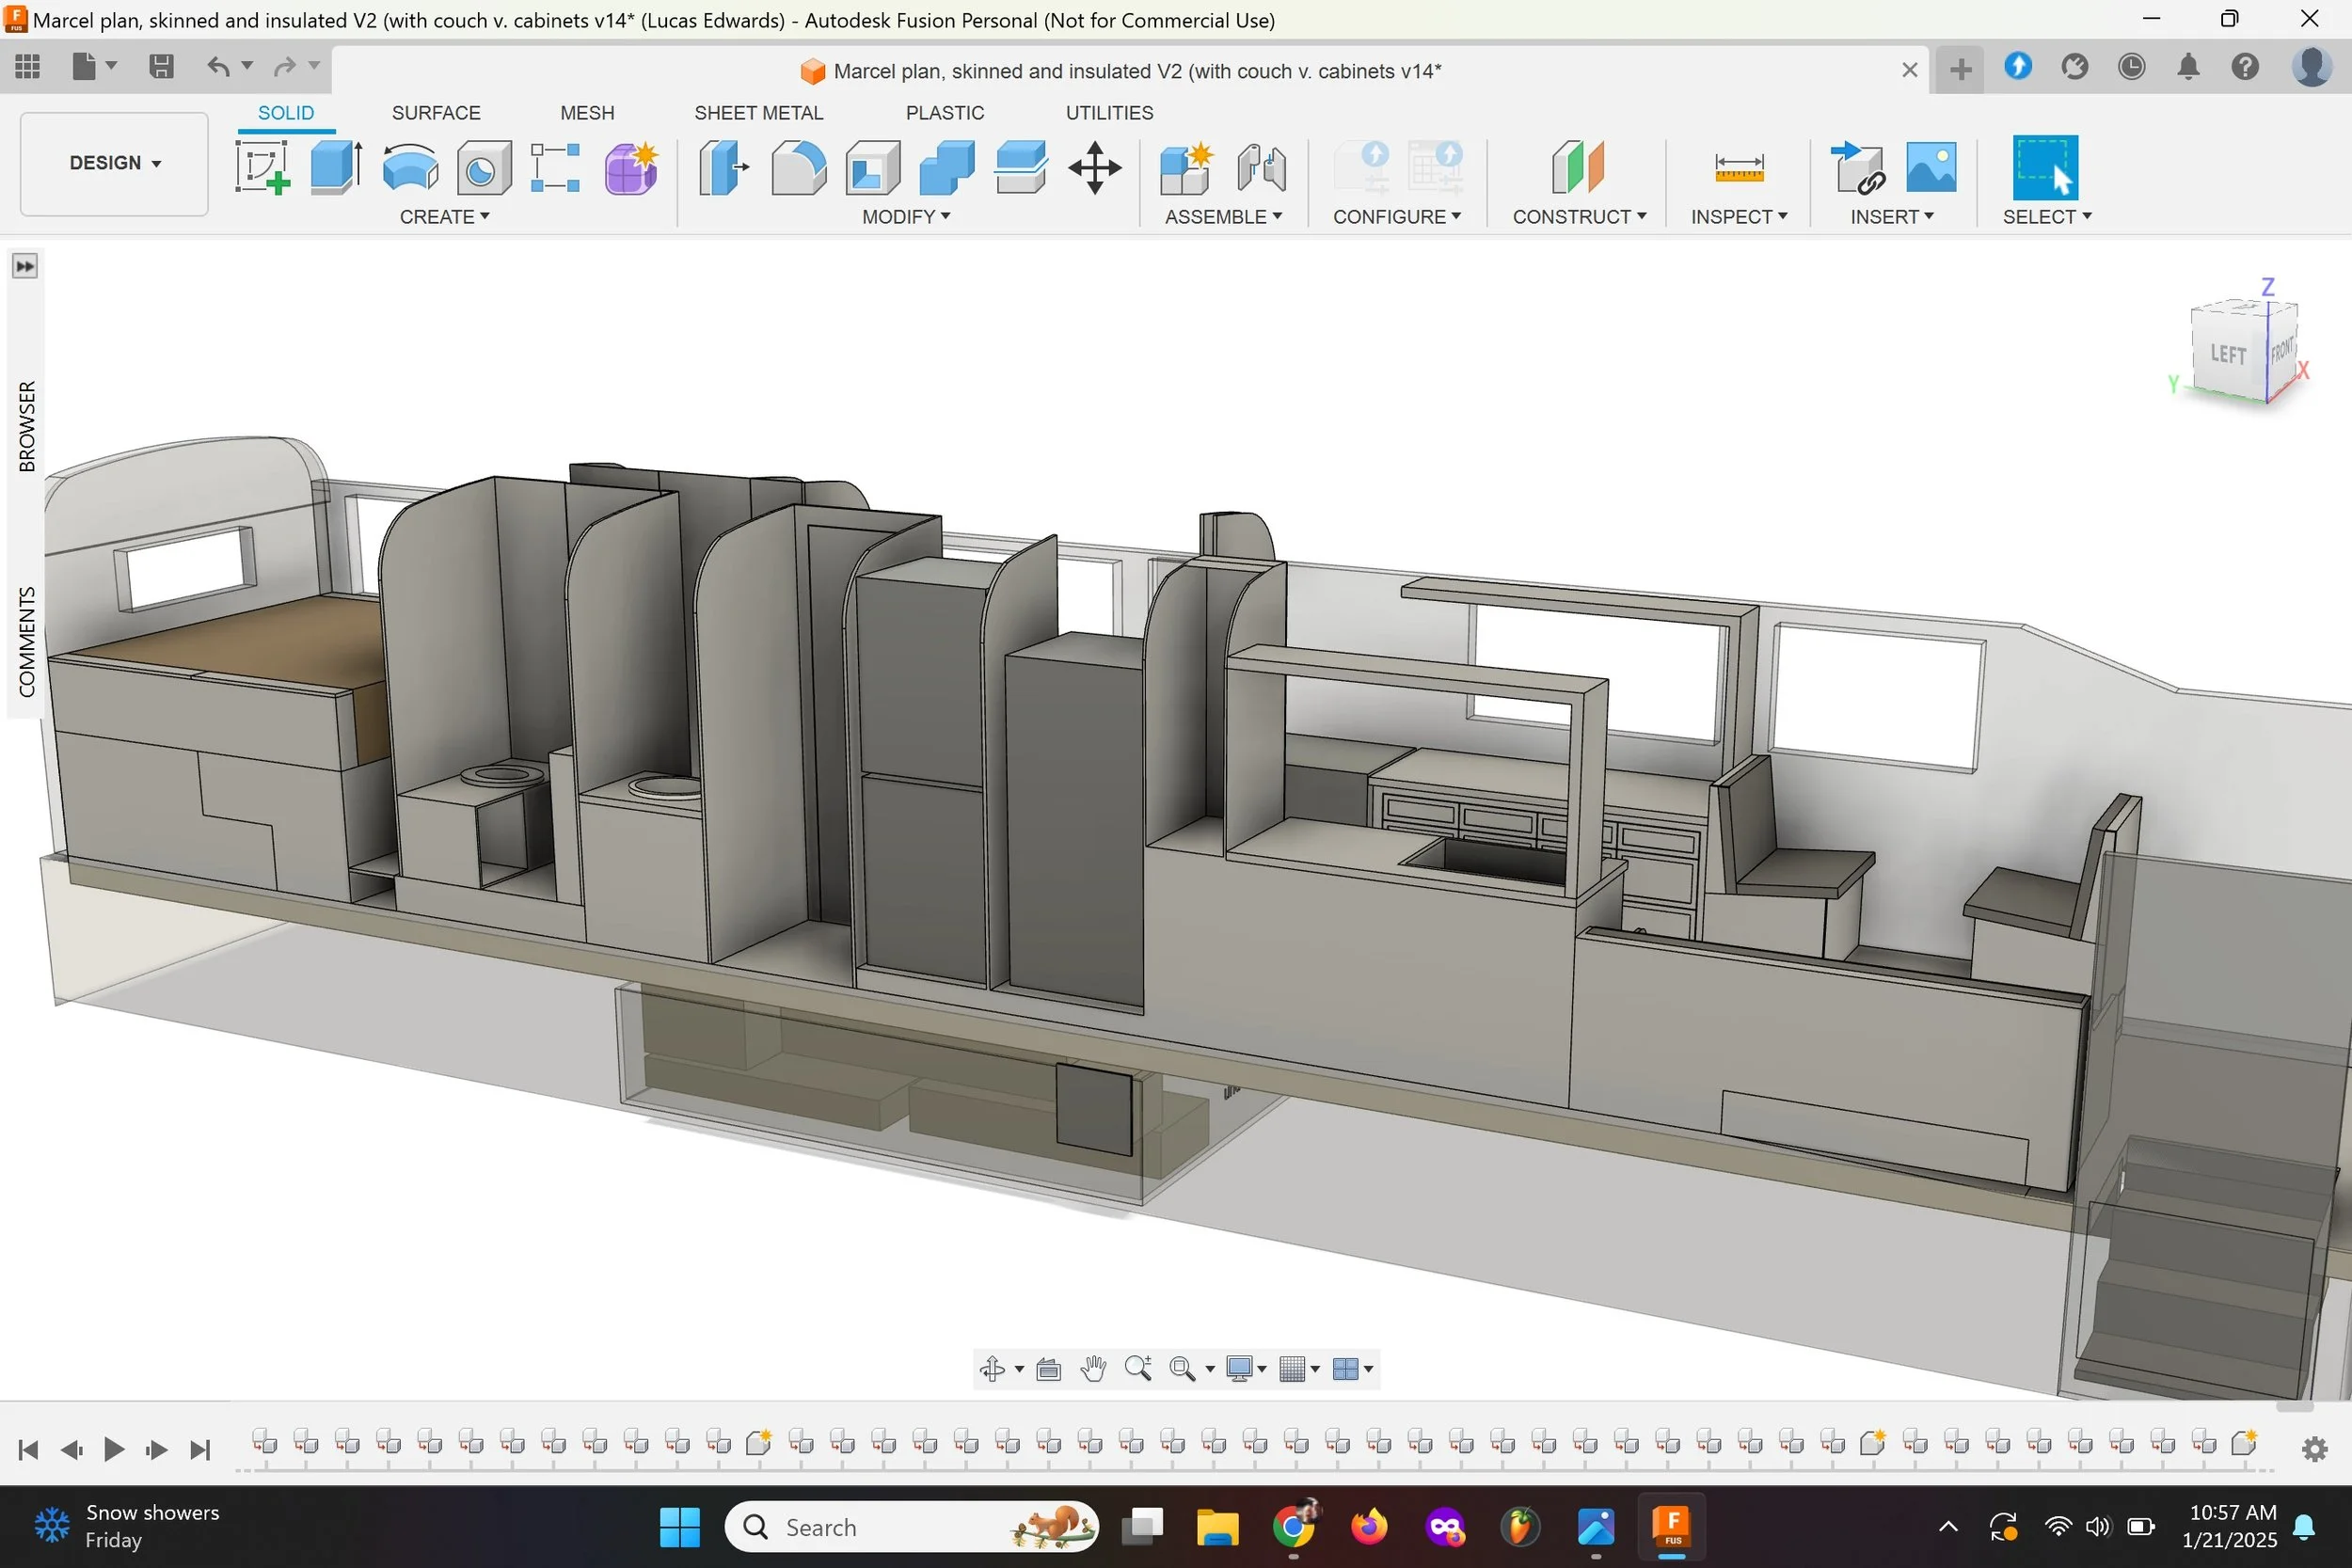
Task: Open the ASSEMBLE dropdown
Action: [x=1223, y=216]
